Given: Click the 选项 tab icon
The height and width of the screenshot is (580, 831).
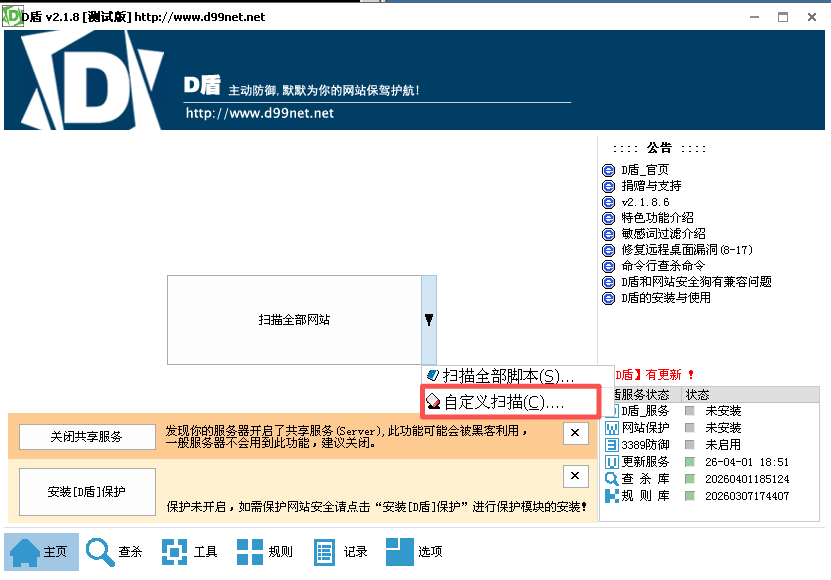Looking at the screenshot, I should pos(400,552).
